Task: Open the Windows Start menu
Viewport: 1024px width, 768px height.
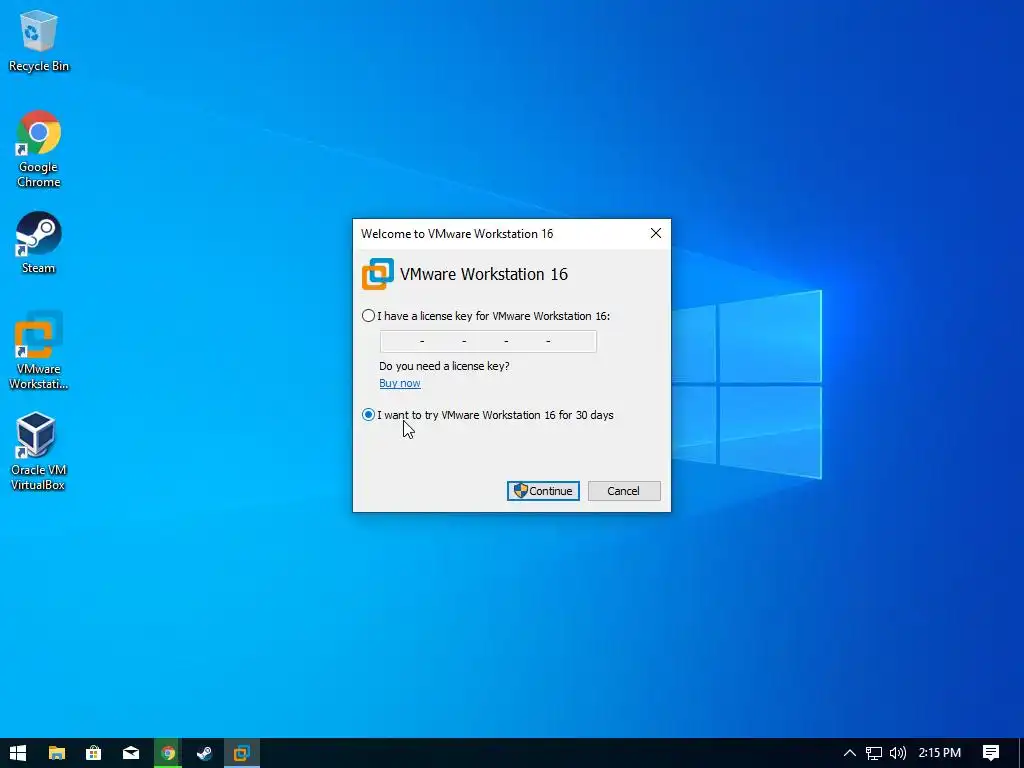Action: [18, 753]
